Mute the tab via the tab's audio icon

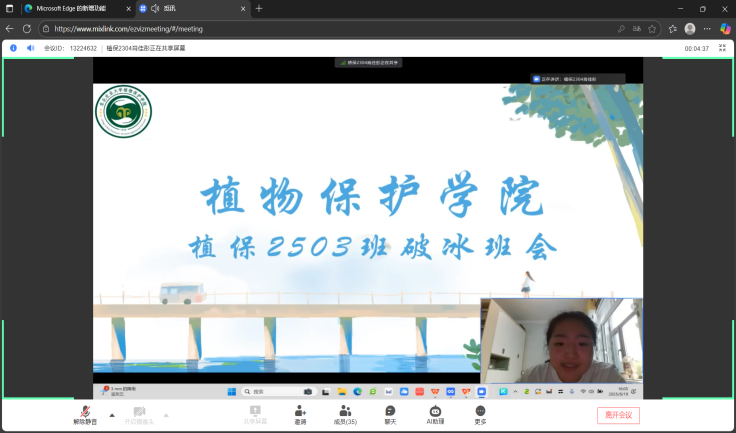[155, 8]
